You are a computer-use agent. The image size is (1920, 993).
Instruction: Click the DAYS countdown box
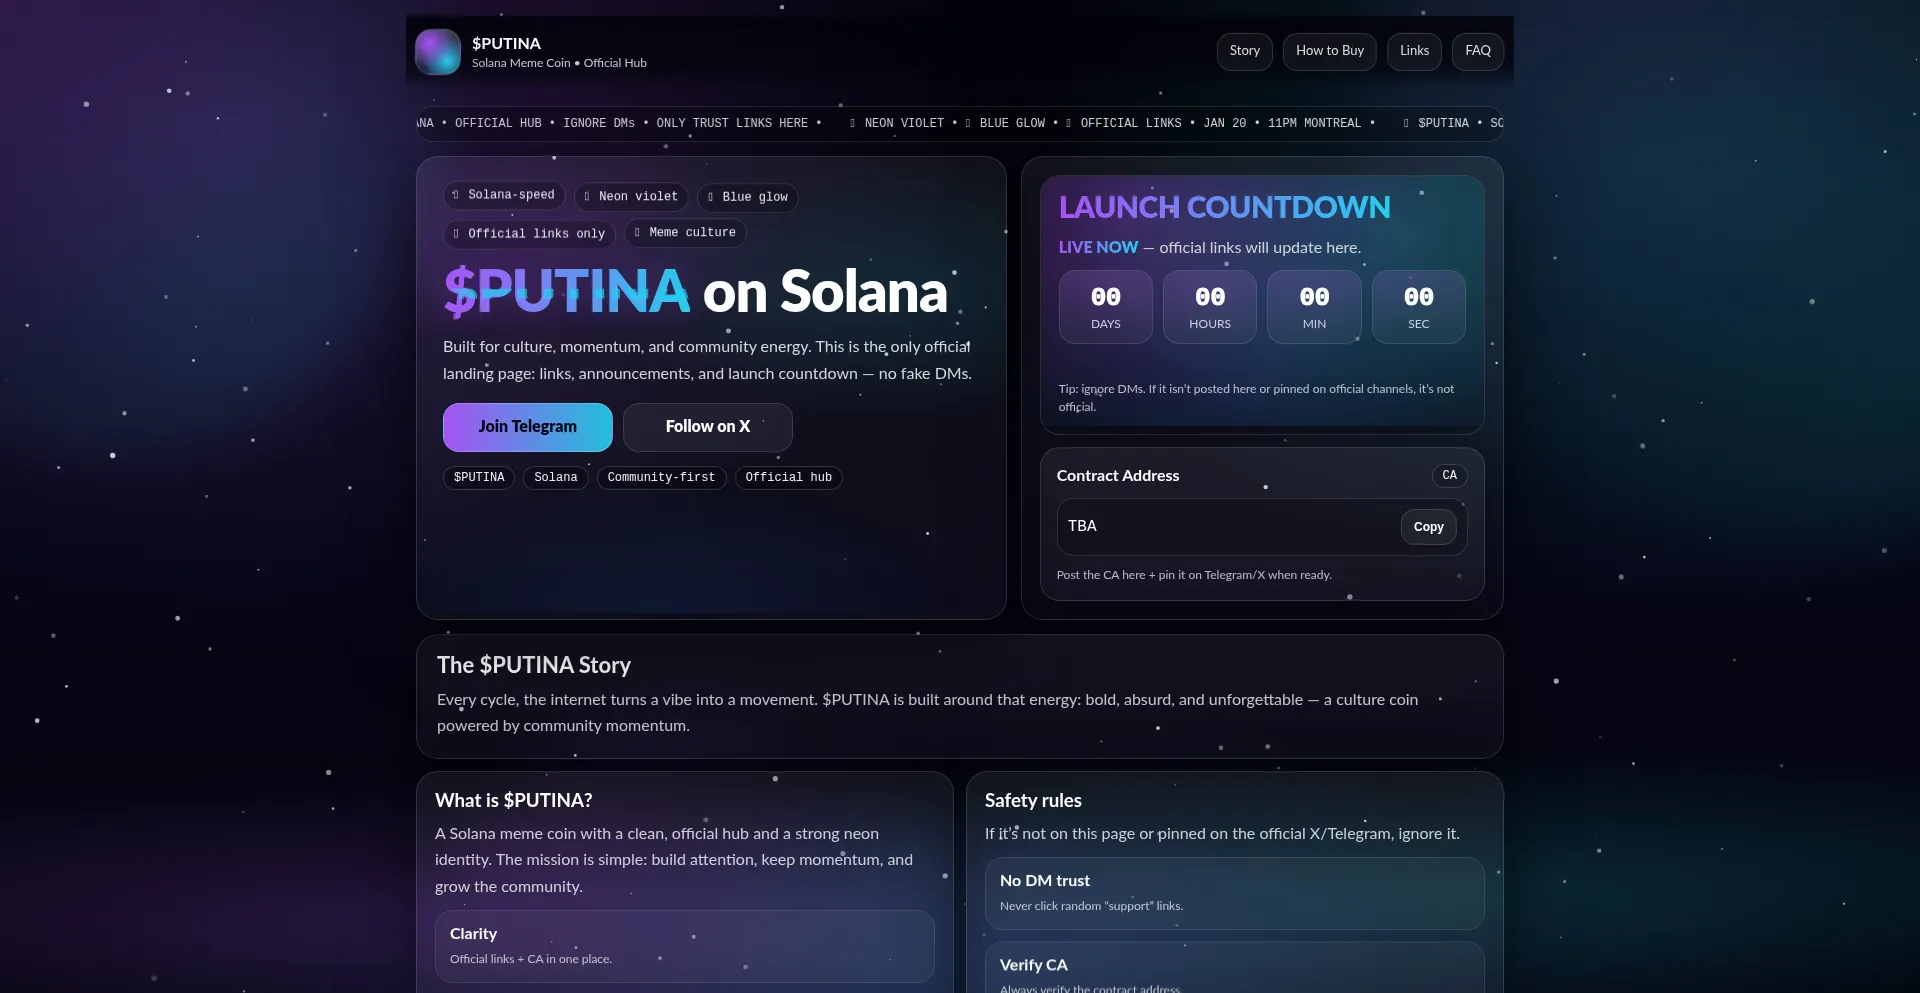tap(1105, 307)
